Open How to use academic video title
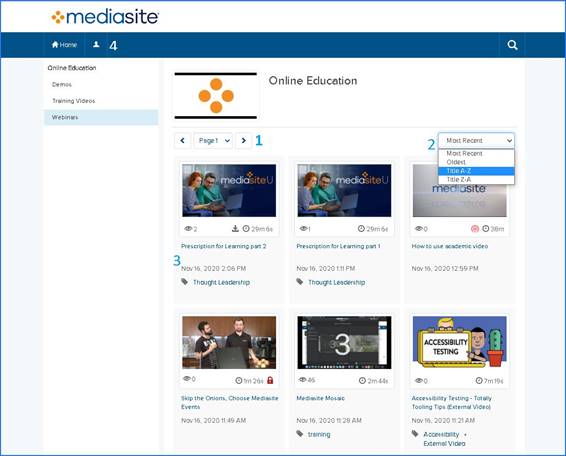The height and width of the screenshot is (456, 566). click(450, 246)
